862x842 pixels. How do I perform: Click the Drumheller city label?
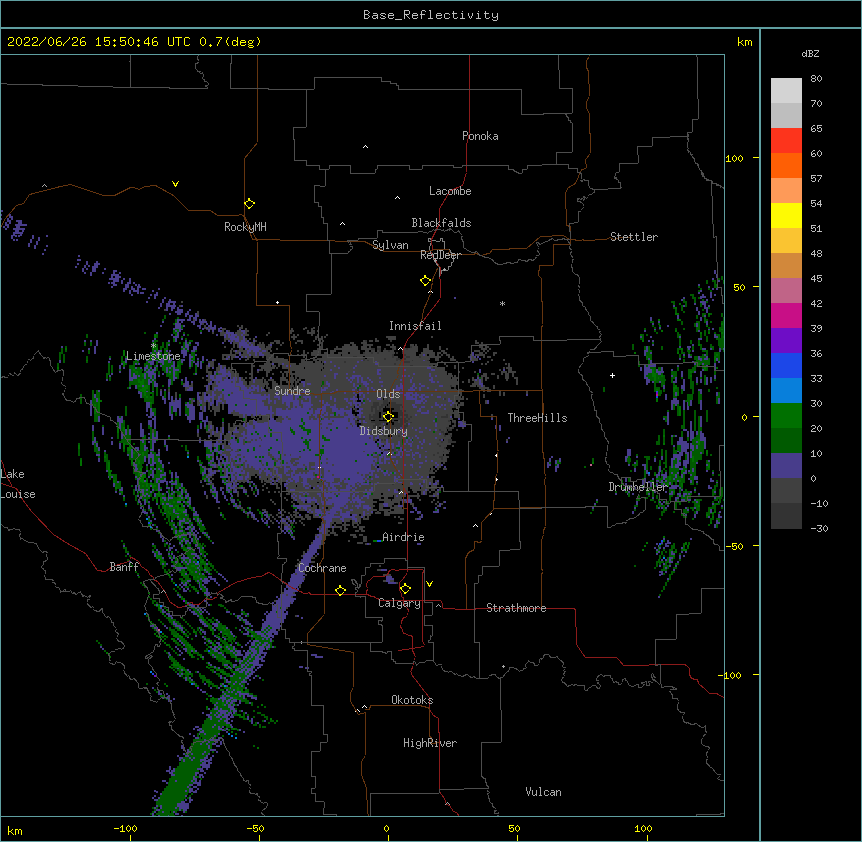tap(638, 487)
